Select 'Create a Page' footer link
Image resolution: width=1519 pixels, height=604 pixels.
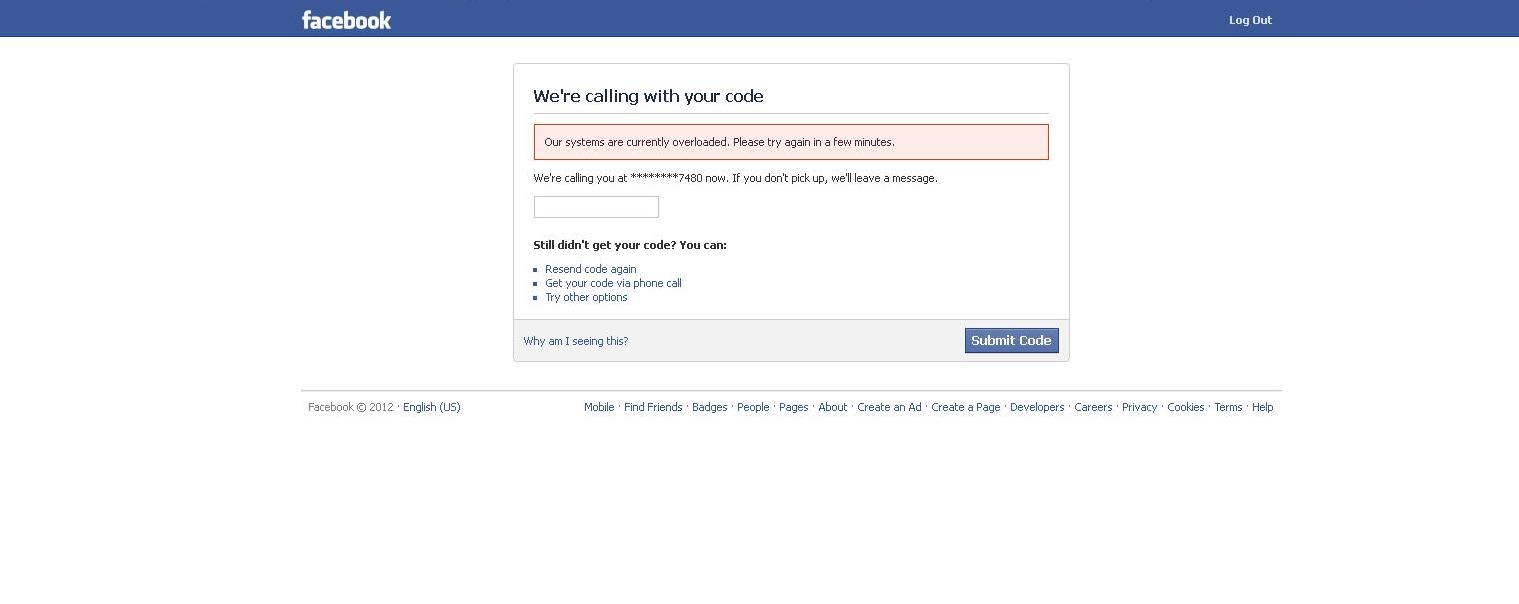[x=965, y=407]
